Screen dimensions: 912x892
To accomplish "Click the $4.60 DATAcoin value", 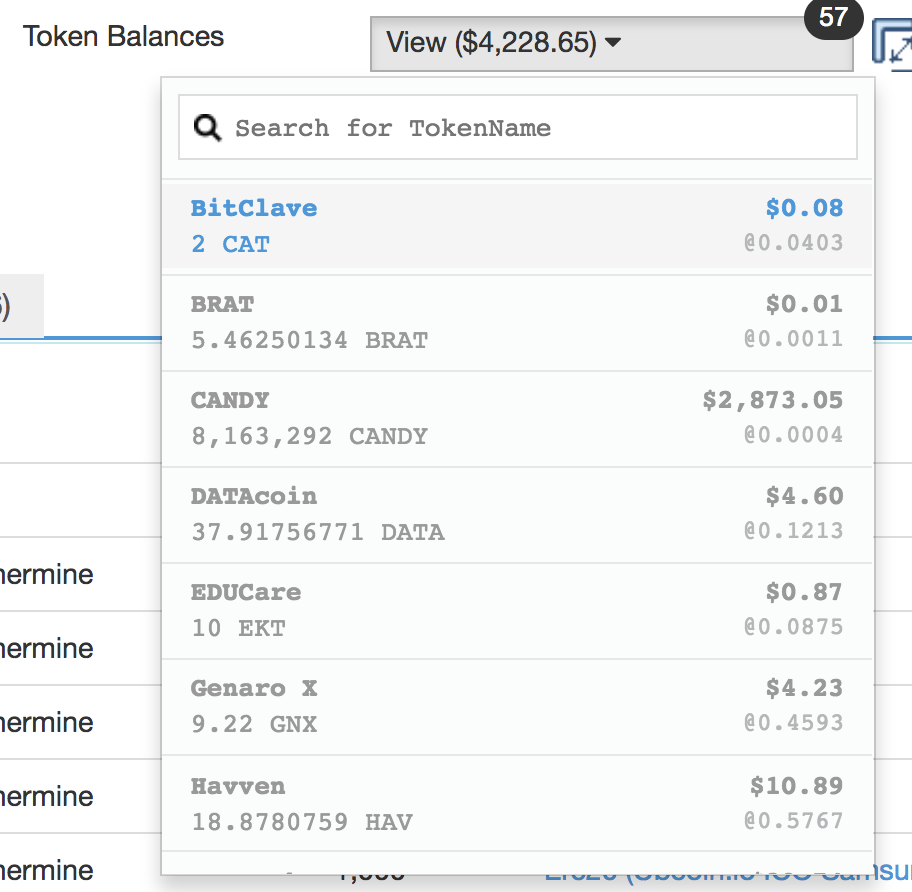I will coord(804,497).
